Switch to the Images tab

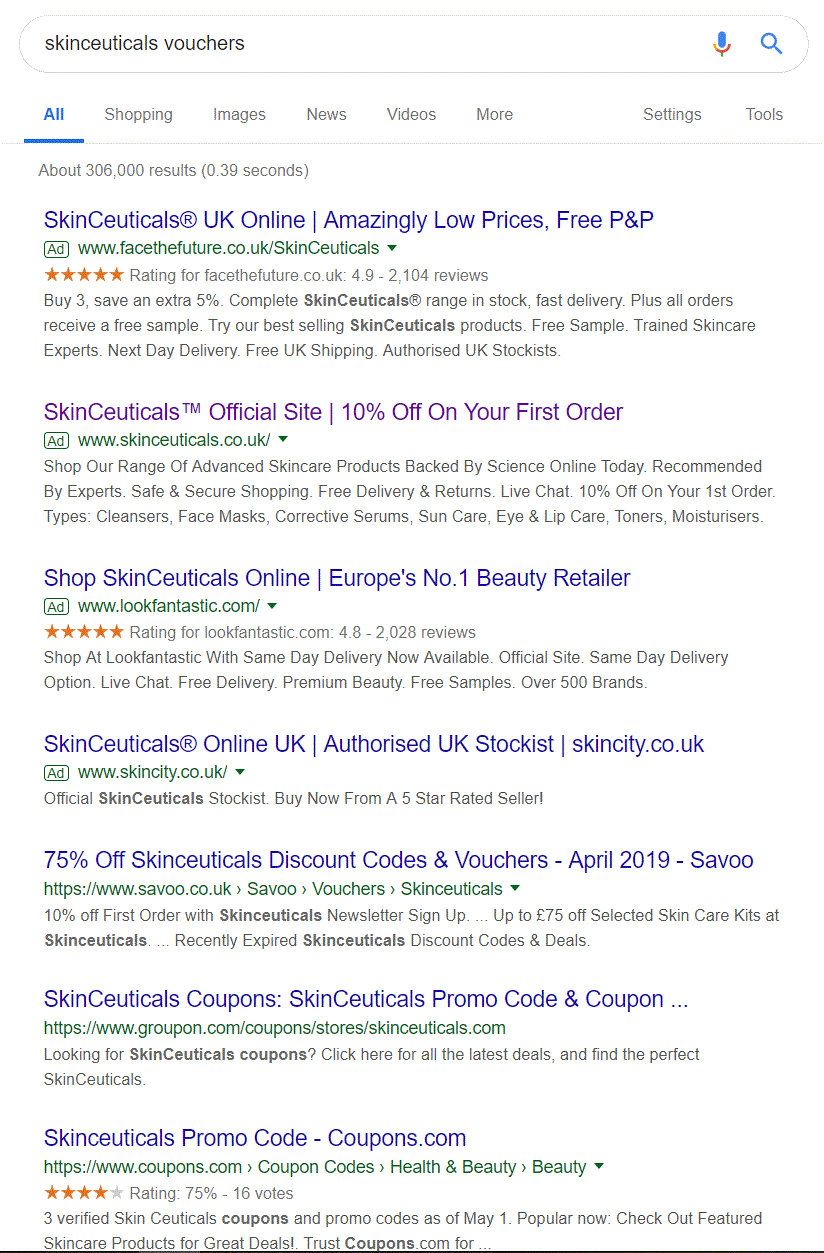239,114
